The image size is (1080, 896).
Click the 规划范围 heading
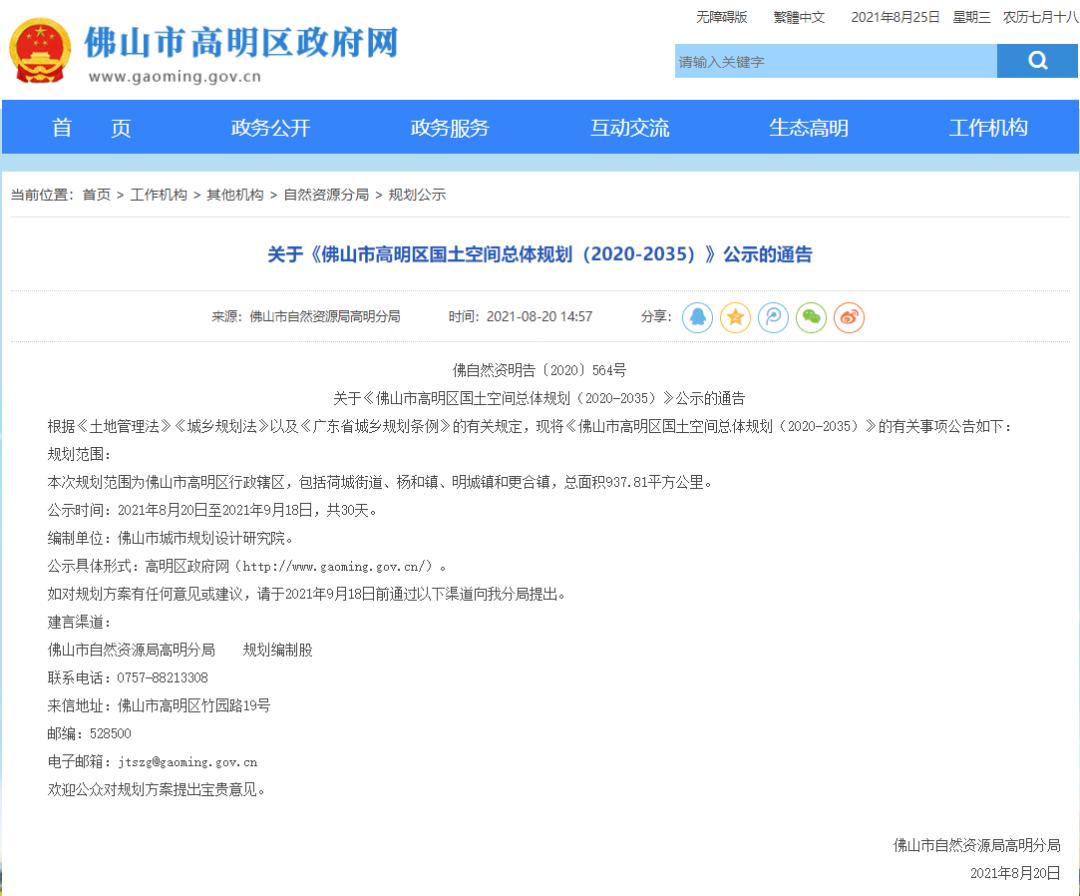coord(79,455)
